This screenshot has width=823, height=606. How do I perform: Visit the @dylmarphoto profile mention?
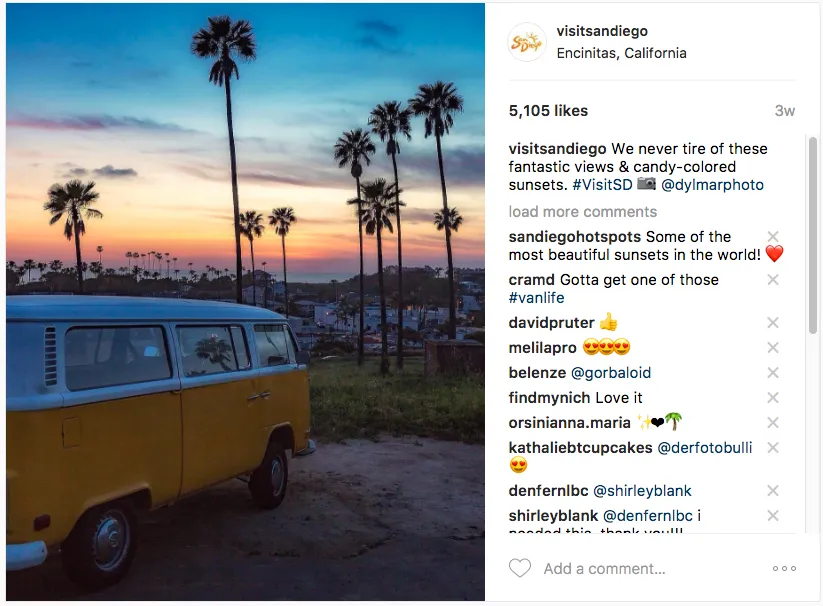click(x=712, y=185)
